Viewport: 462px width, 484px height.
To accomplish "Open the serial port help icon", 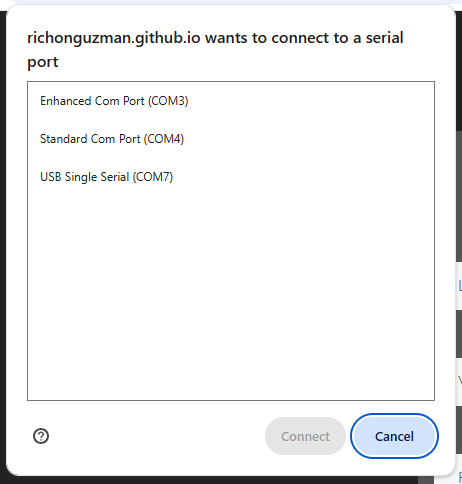I will (x=41, y=436).
